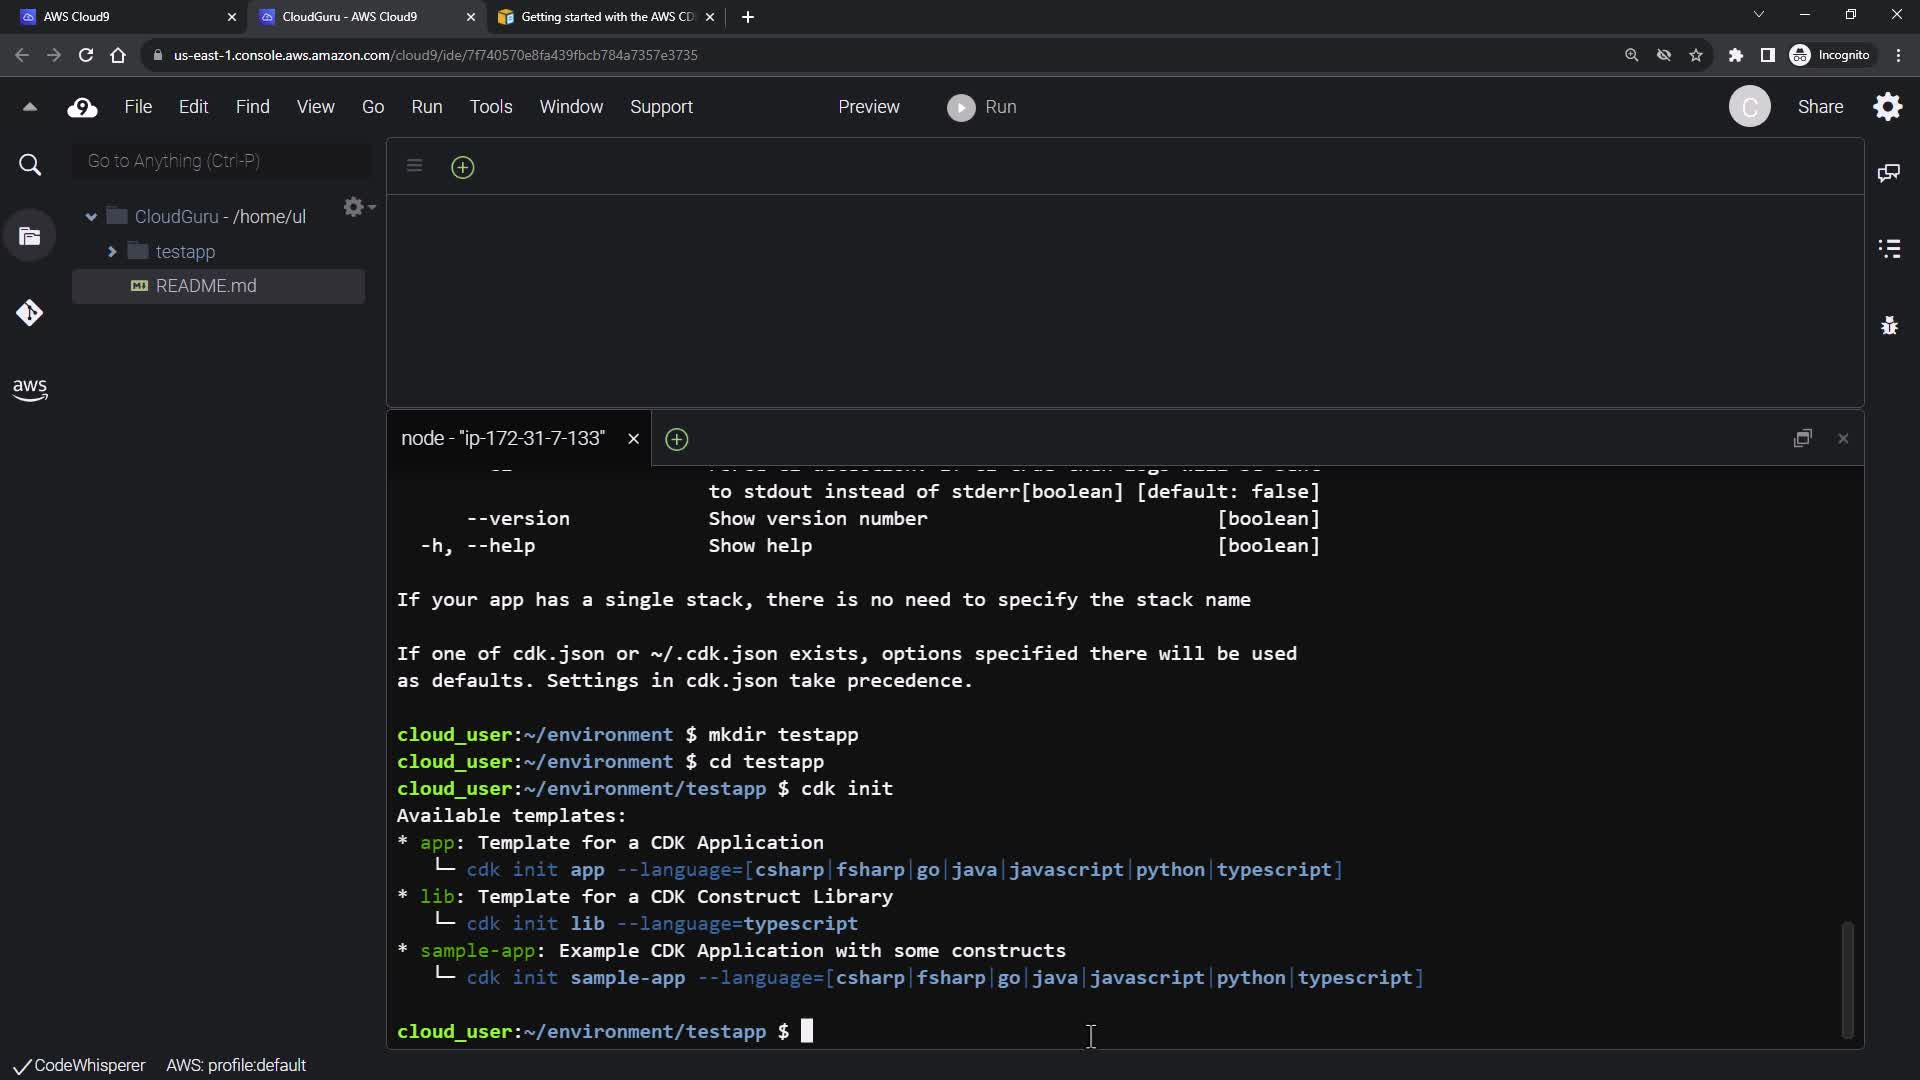The image size is (1920, 1080).
Task: Click the Go to Anything search field
Action: pyautogui.click(x=222, y=161)
